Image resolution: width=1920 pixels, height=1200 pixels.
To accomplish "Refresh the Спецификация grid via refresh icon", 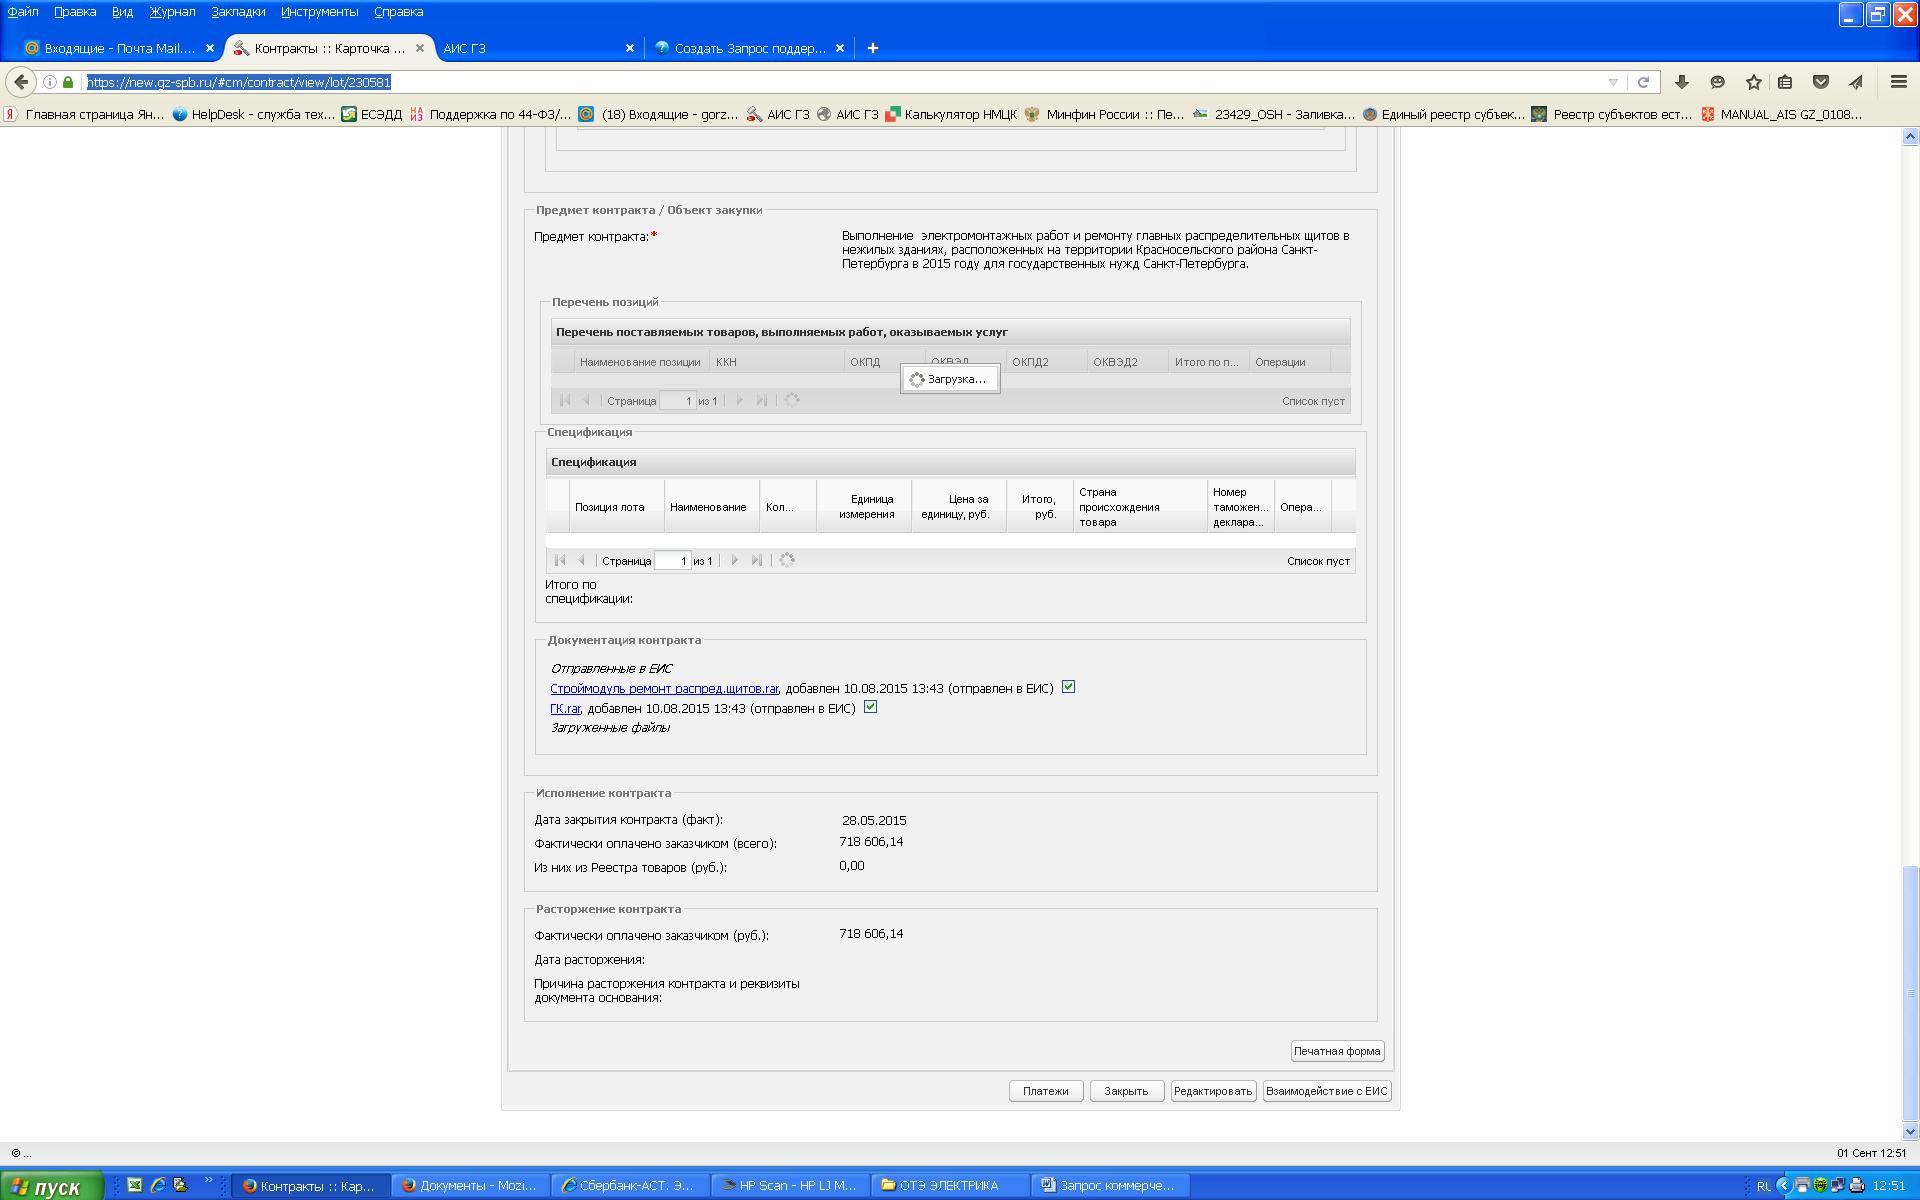I will click(787, 560).
